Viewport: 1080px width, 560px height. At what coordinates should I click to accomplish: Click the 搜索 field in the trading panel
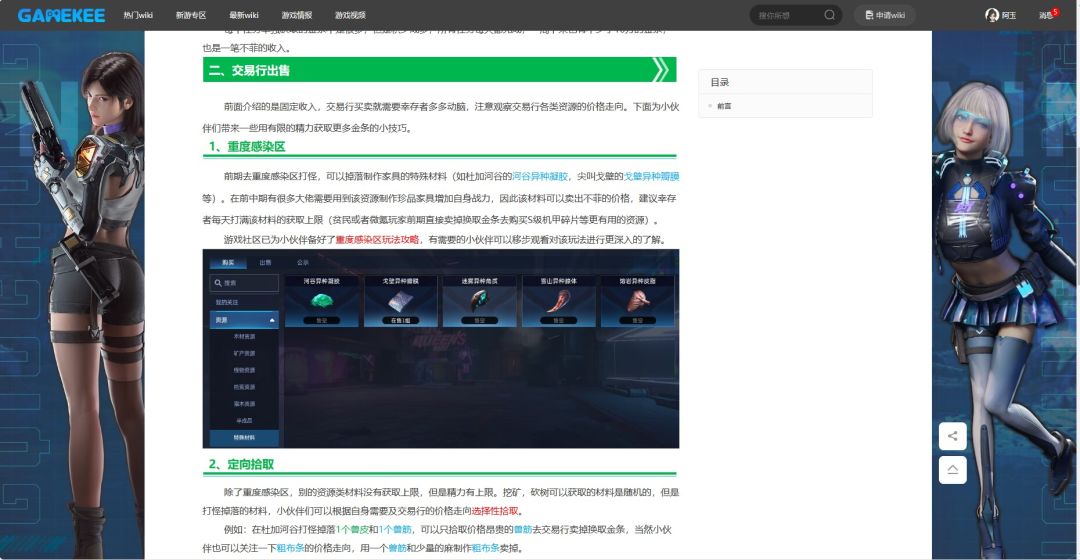[x=245, y=282]
